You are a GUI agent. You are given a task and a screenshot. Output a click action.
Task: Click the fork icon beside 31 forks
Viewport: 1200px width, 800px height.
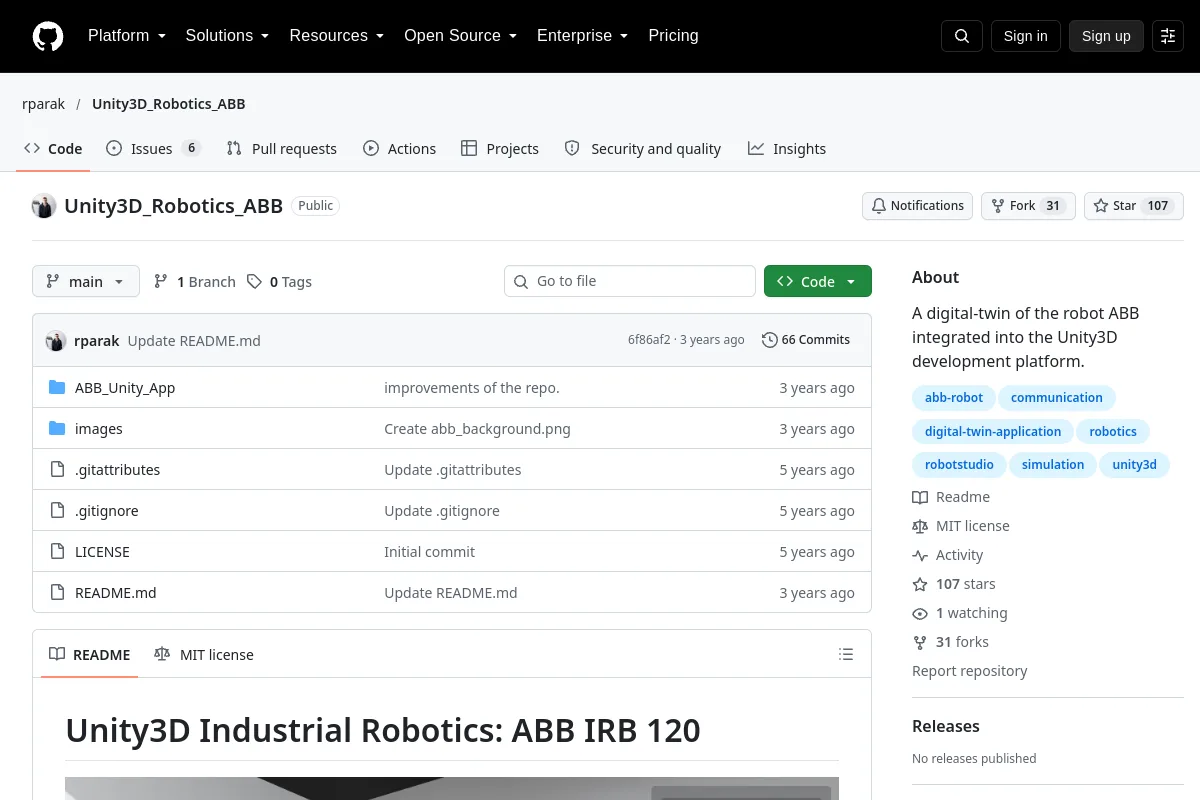[920, 642]
